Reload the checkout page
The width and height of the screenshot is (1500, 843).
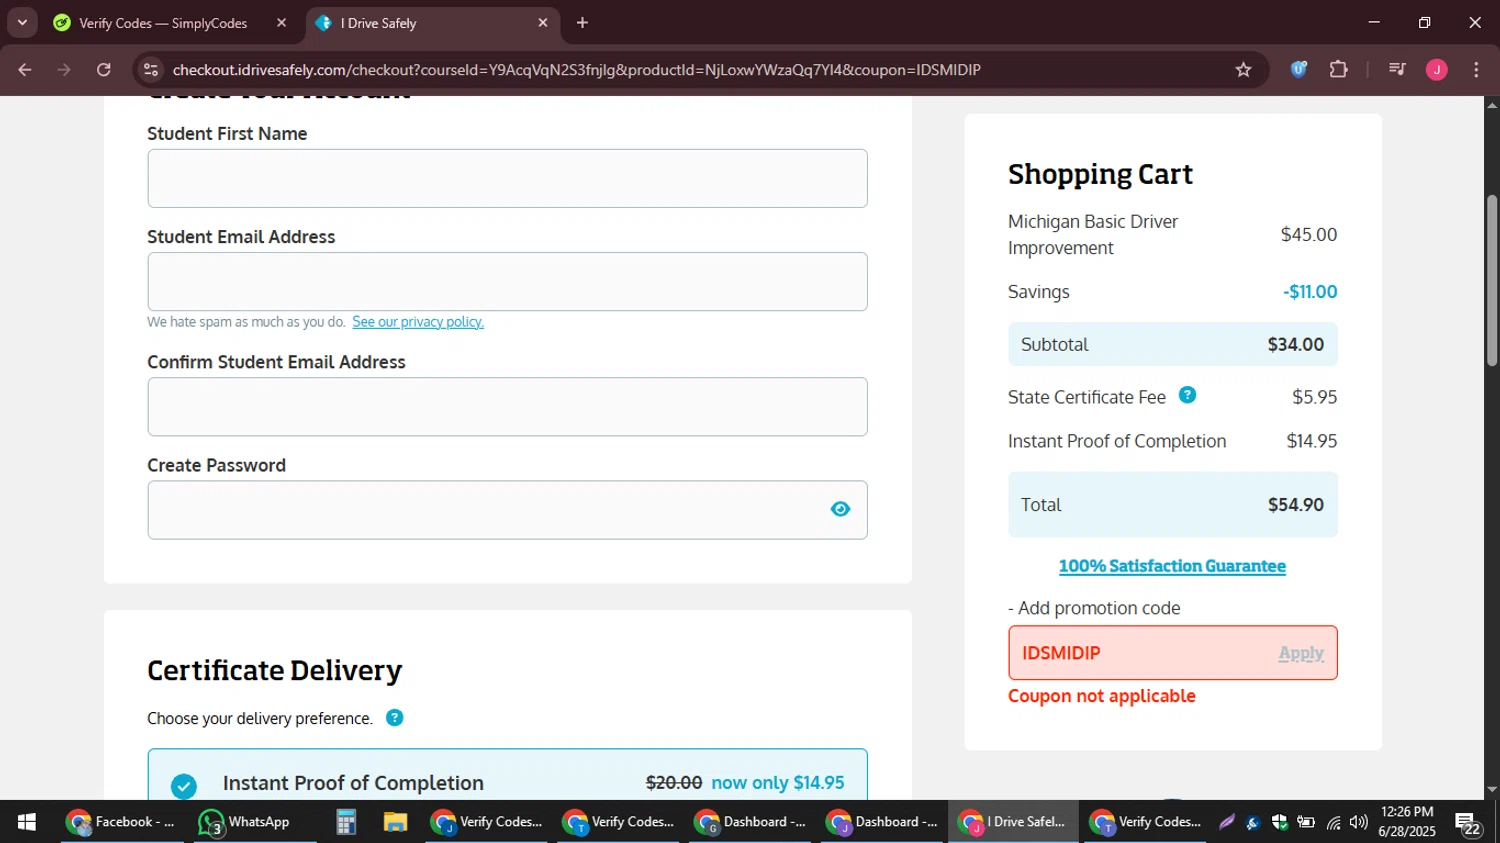tap(104, 69)
